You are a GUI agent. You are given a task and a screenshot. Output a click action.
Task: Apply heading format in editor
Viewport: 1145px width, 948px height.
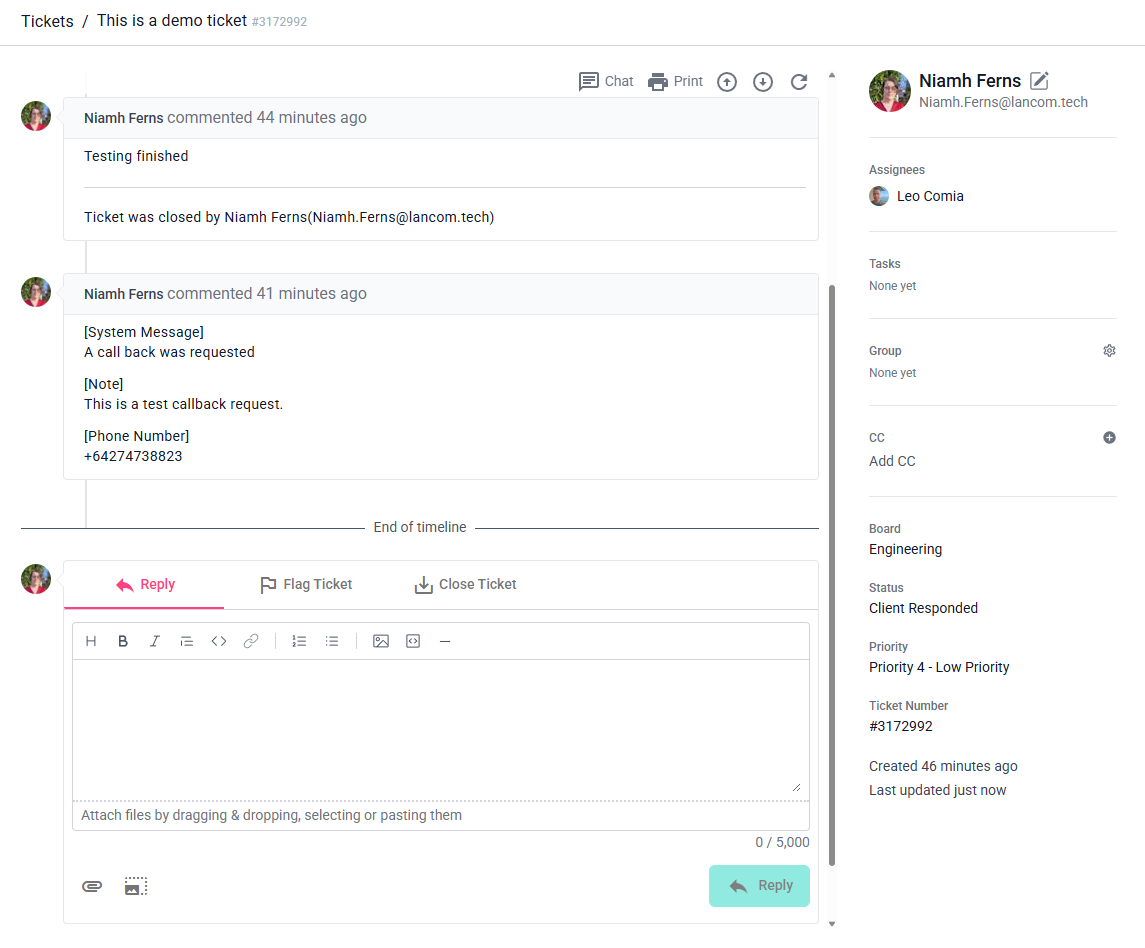click(91, 641)
